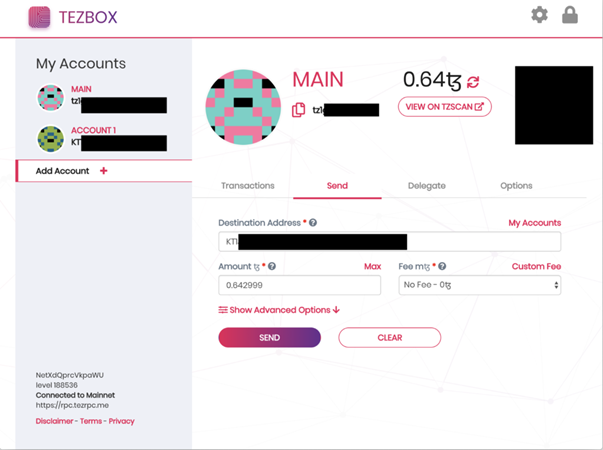Click Max link for amount

[372, 266]
